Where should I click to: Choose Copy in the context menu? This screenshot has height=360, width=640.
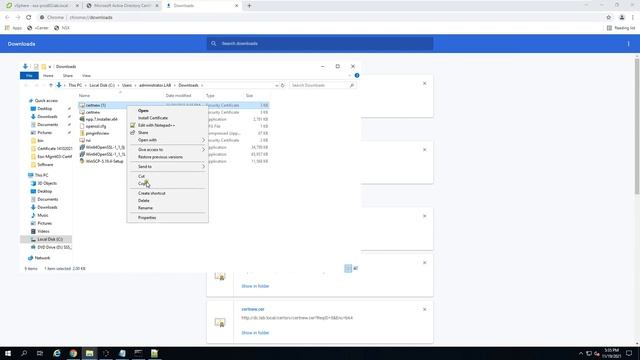[x=142, y=184]
